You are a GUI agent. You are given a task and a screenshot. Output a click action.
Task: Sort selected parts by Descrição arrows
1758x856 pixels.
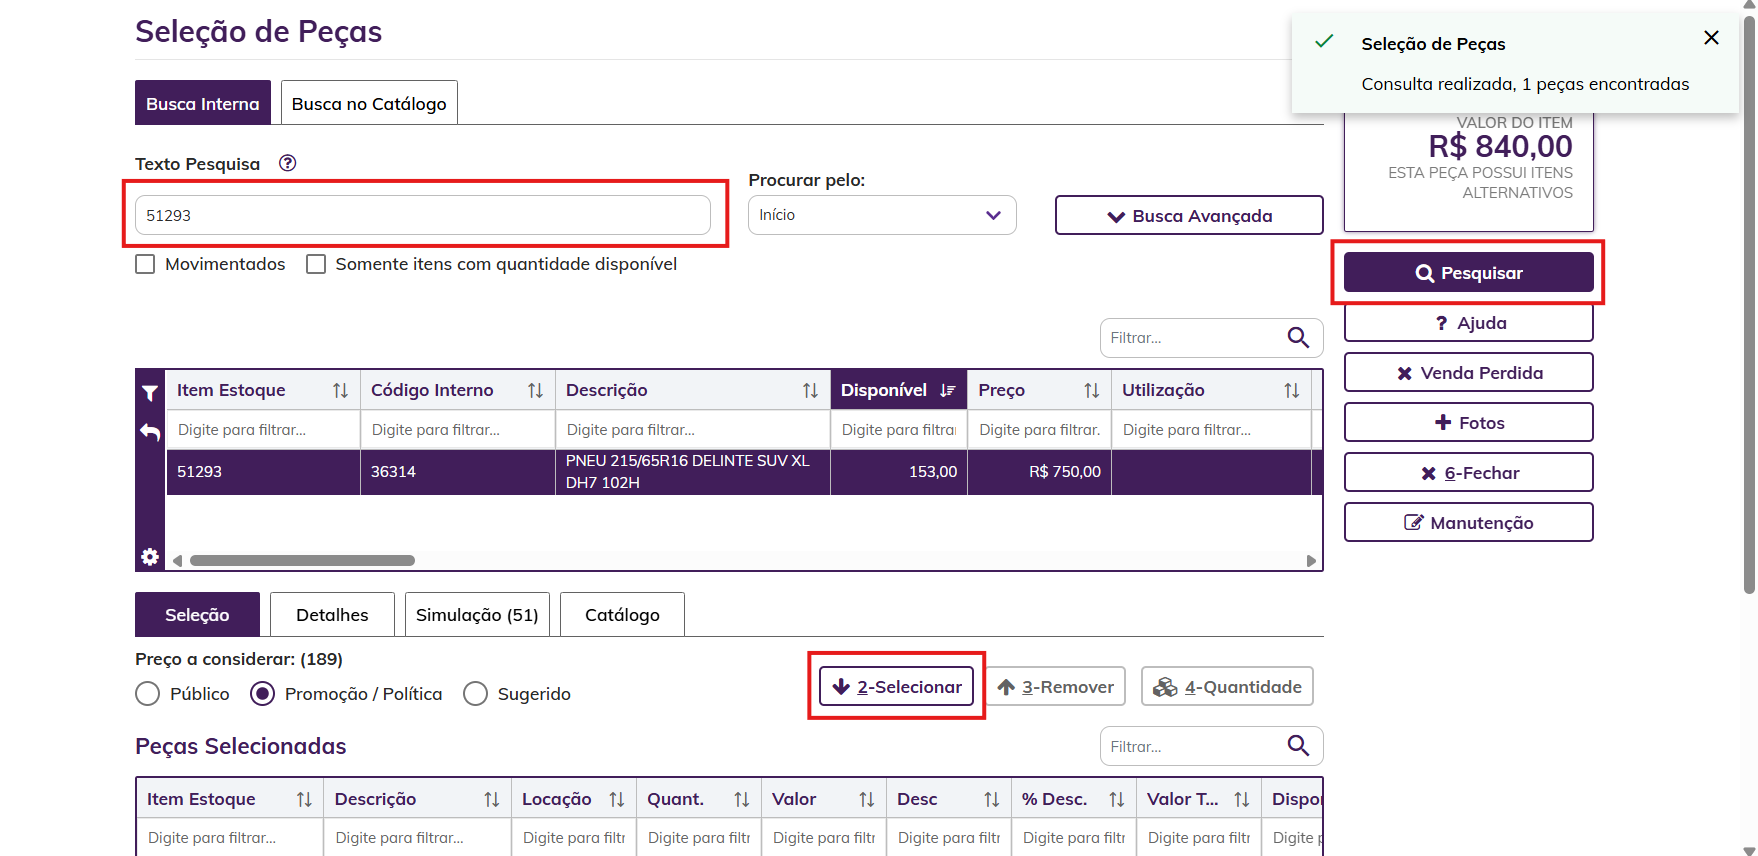pos(491,800)
